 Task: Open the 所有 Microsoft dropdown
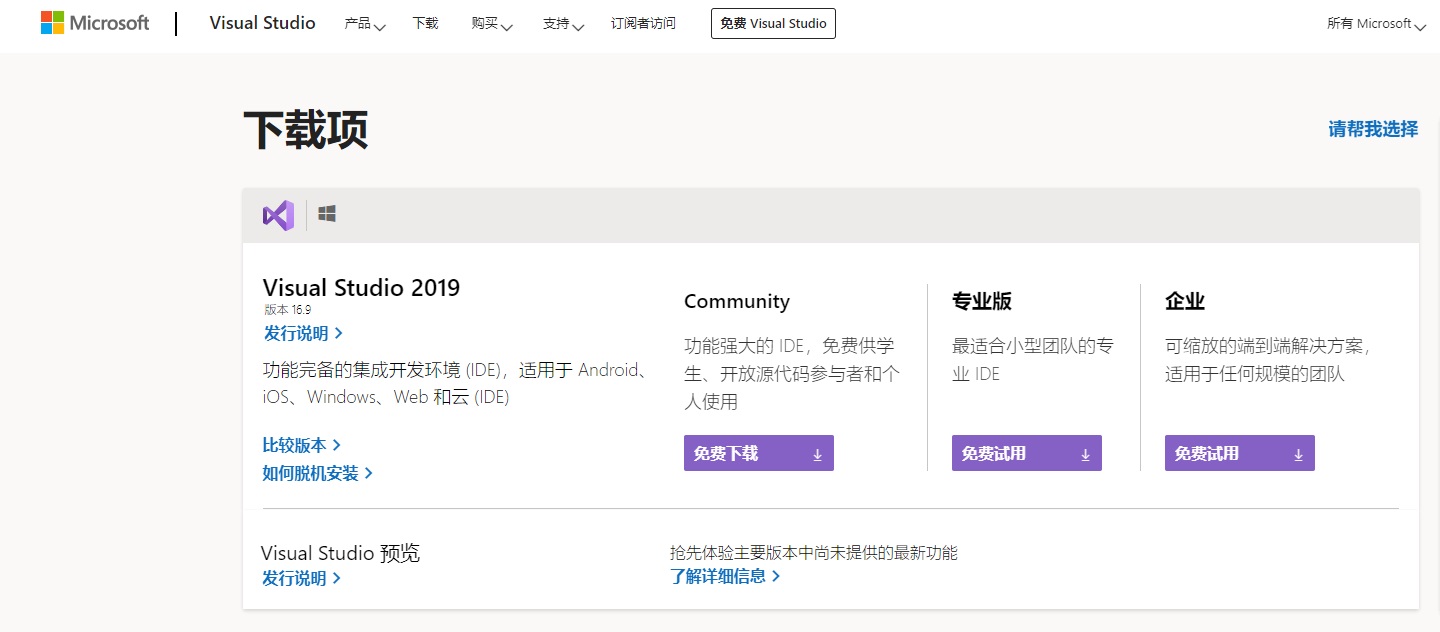(1375, 24)
